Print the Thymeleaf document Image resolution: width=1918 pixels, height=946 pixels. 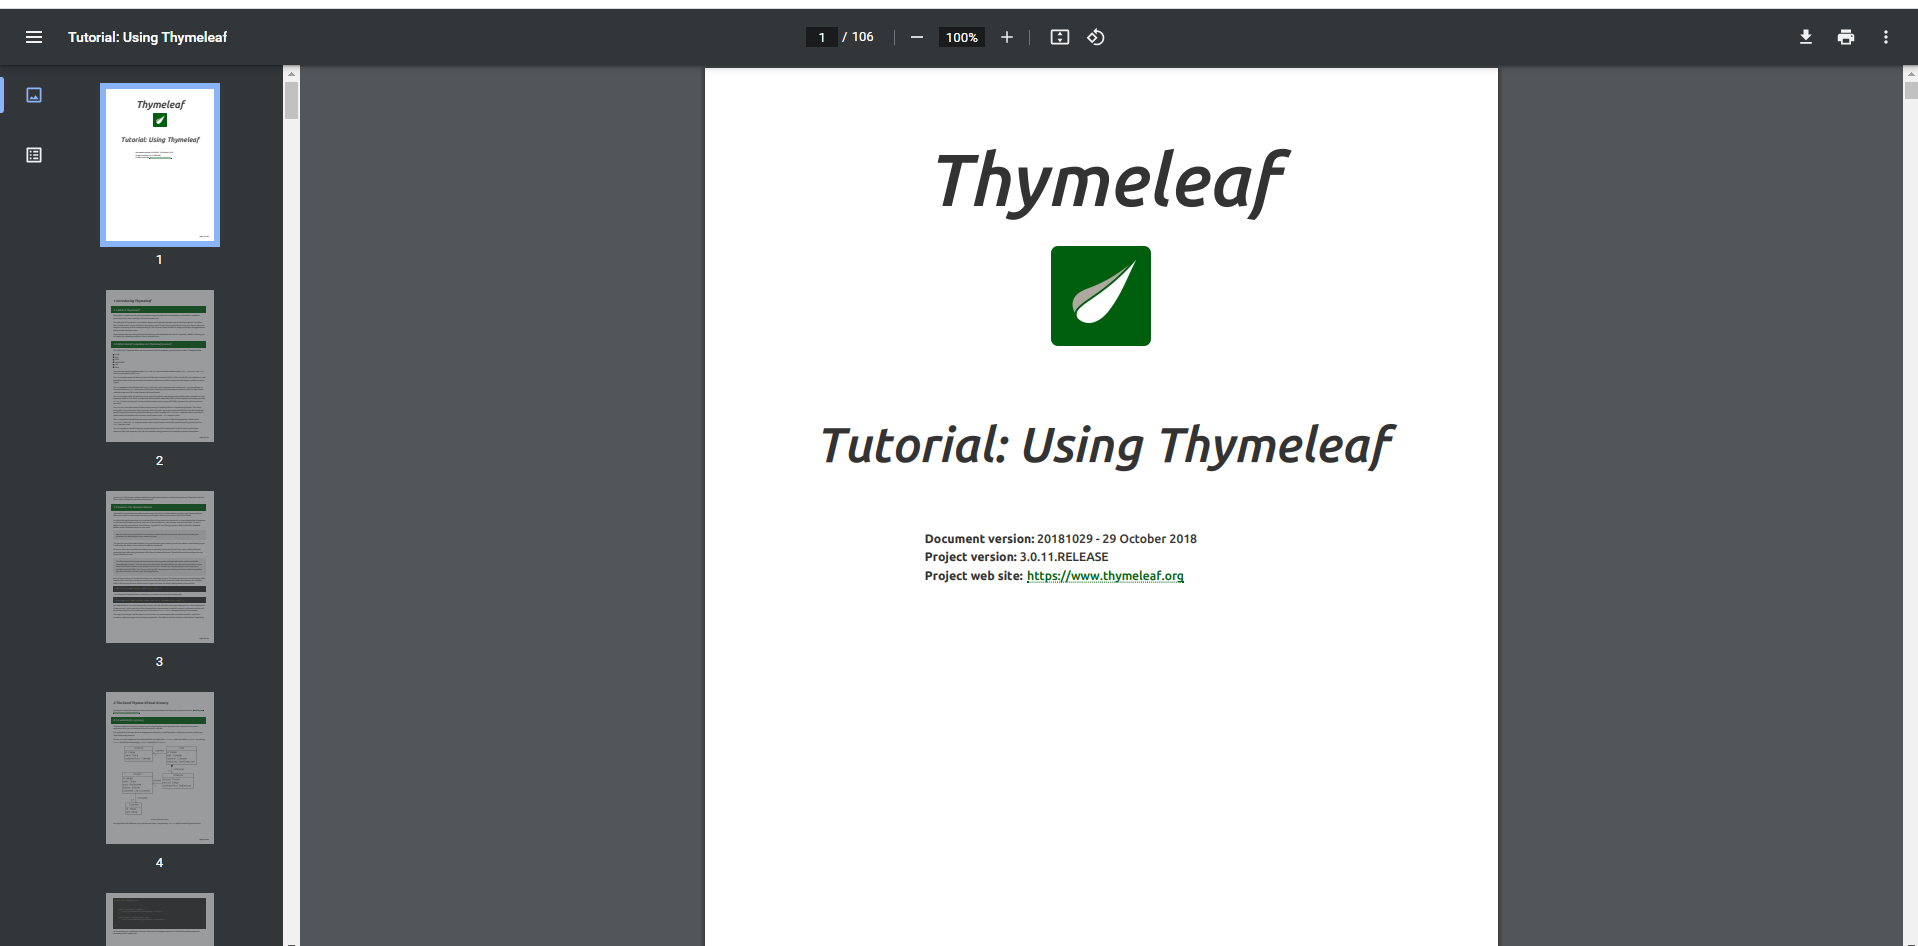pyautogui.click(x=1845, y=37)
